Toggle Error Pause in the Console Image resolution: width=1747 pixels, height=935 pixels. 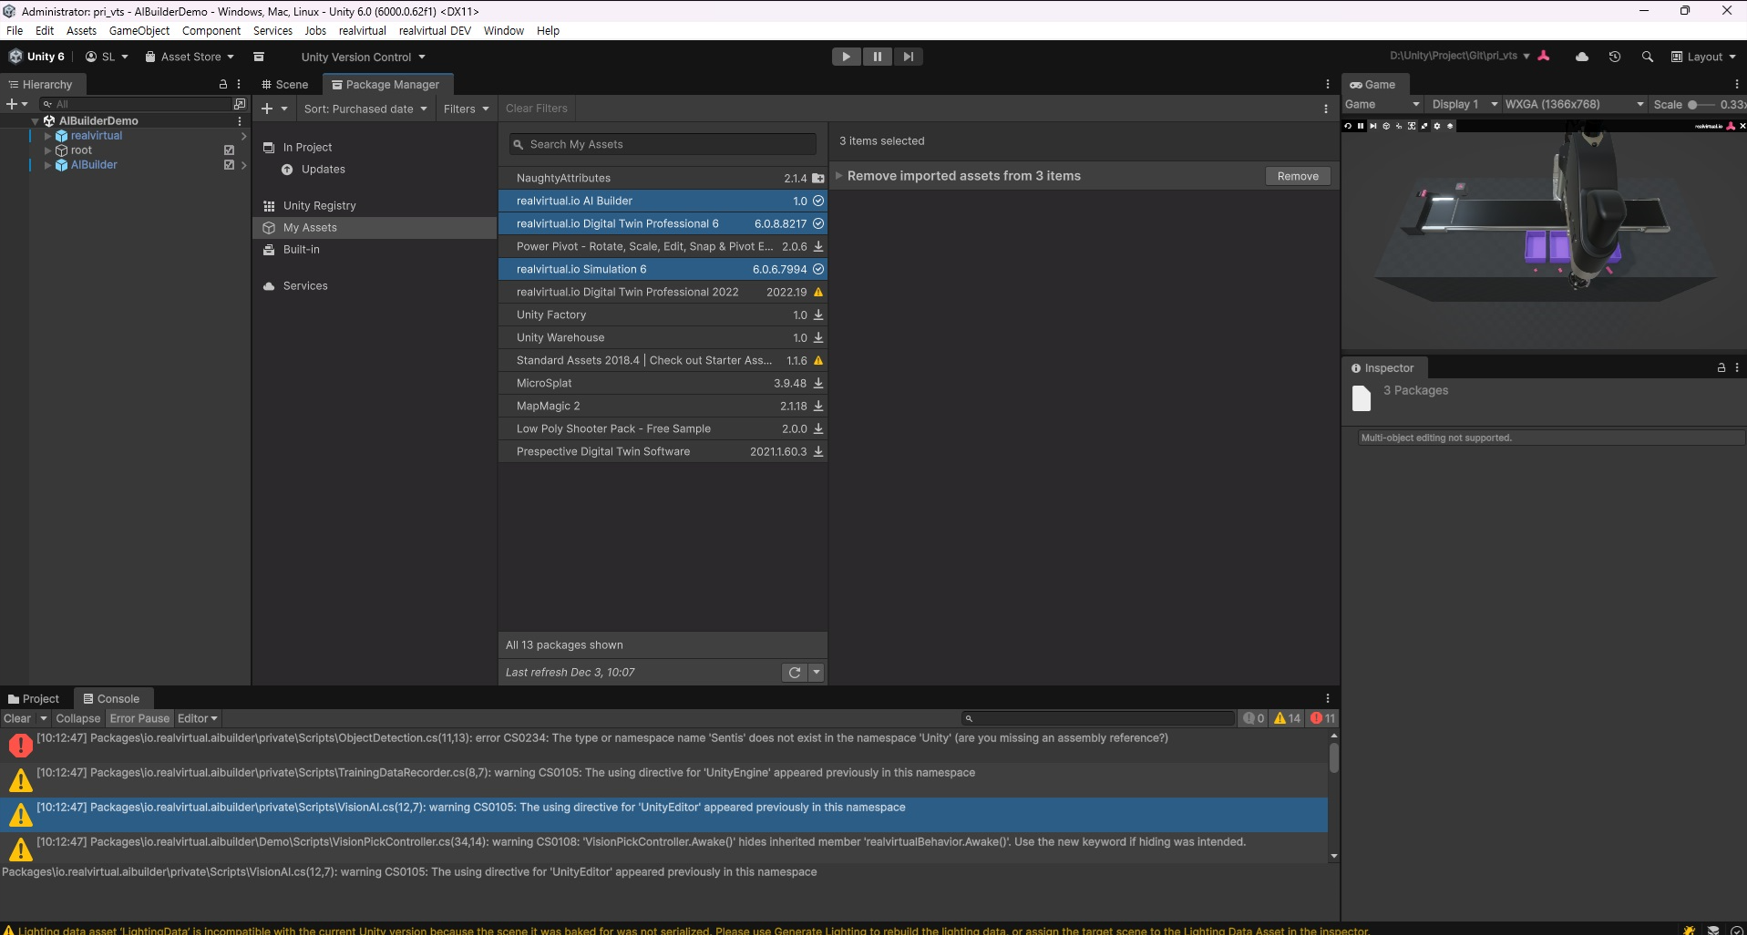(139, 719)
